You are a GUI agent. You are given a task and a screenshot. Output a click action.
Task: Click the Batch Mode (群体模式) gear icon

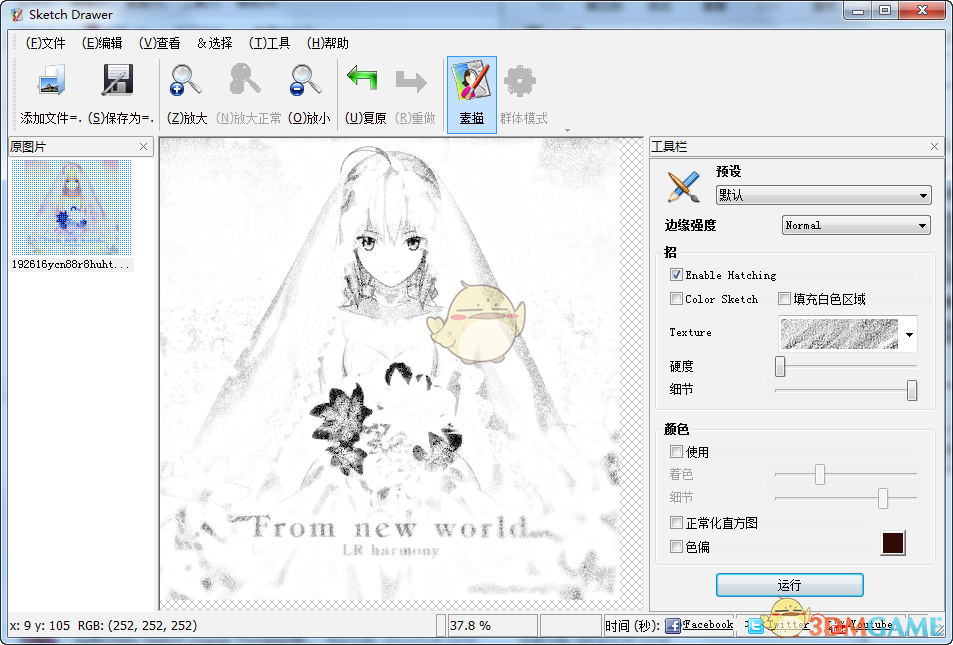(520, 81)
